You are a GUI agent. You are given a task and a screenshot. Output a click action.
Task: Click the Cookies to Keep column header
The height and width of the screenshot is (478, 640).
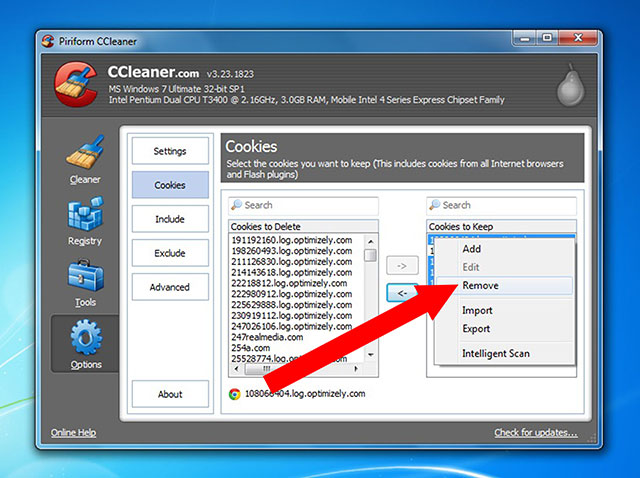coord(502,227)
